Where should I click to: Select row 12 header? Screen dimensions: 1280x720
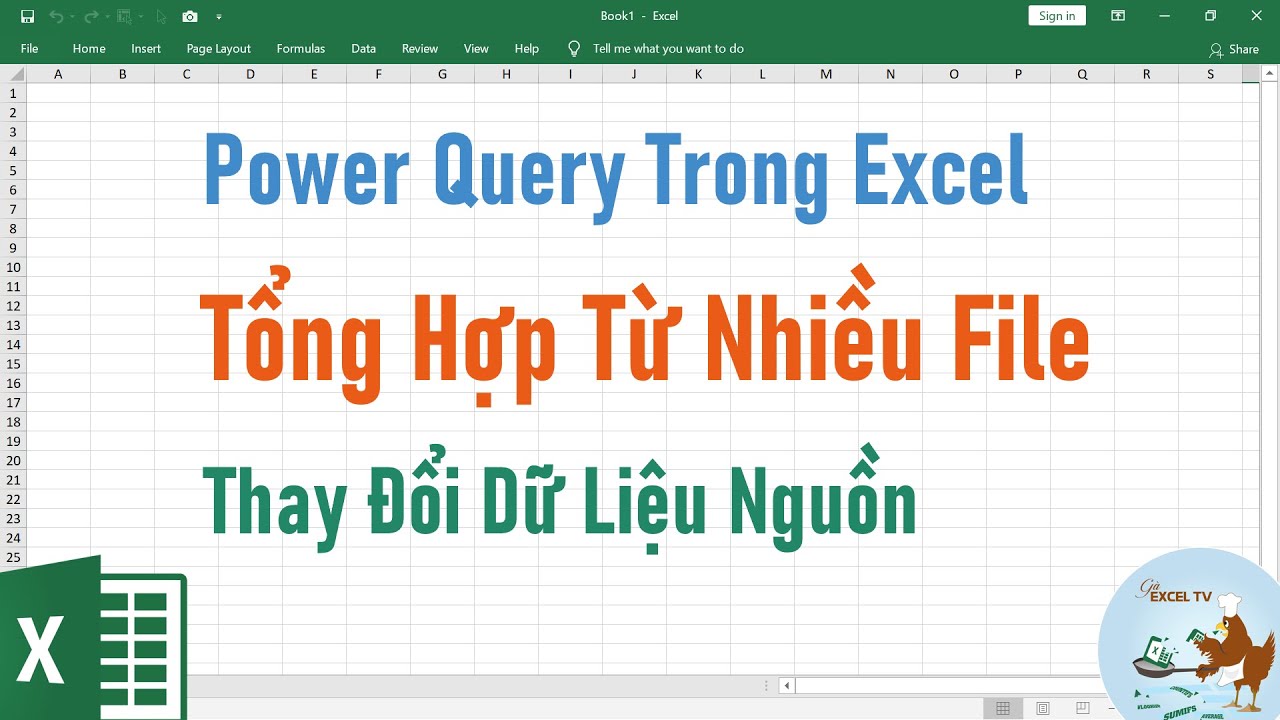coord(13,306)
